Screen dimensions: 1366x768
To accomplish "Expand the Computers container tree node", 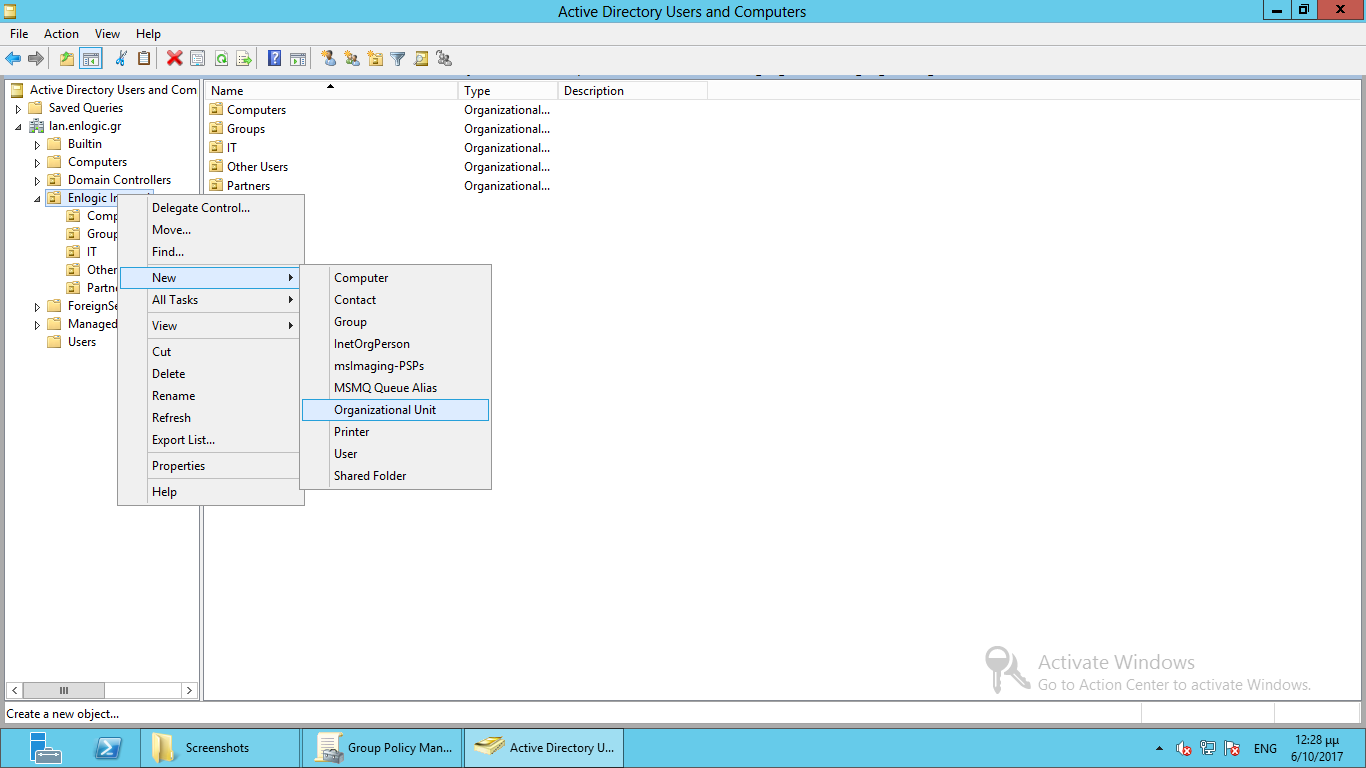I will click(37, 162).
